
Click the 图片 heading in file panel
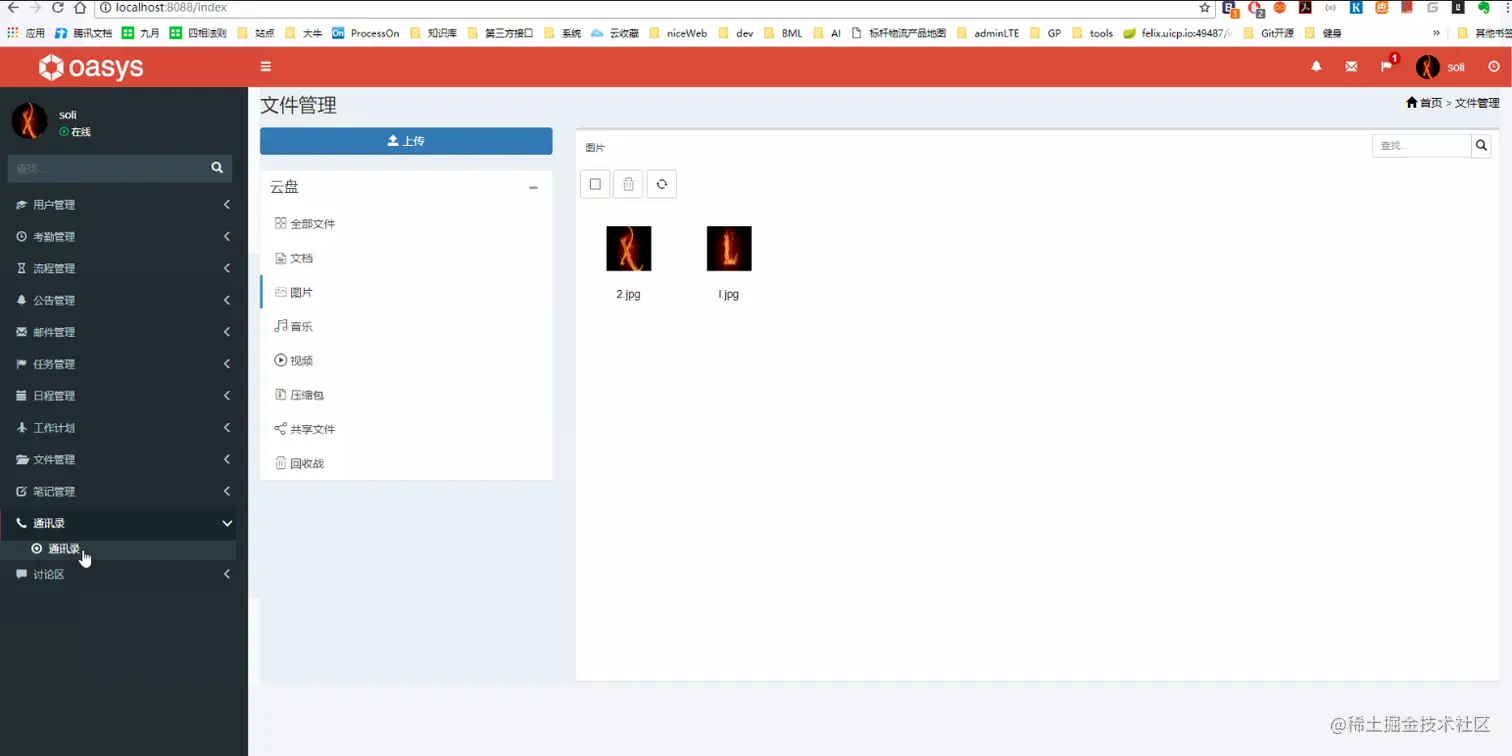coord(595,148)
